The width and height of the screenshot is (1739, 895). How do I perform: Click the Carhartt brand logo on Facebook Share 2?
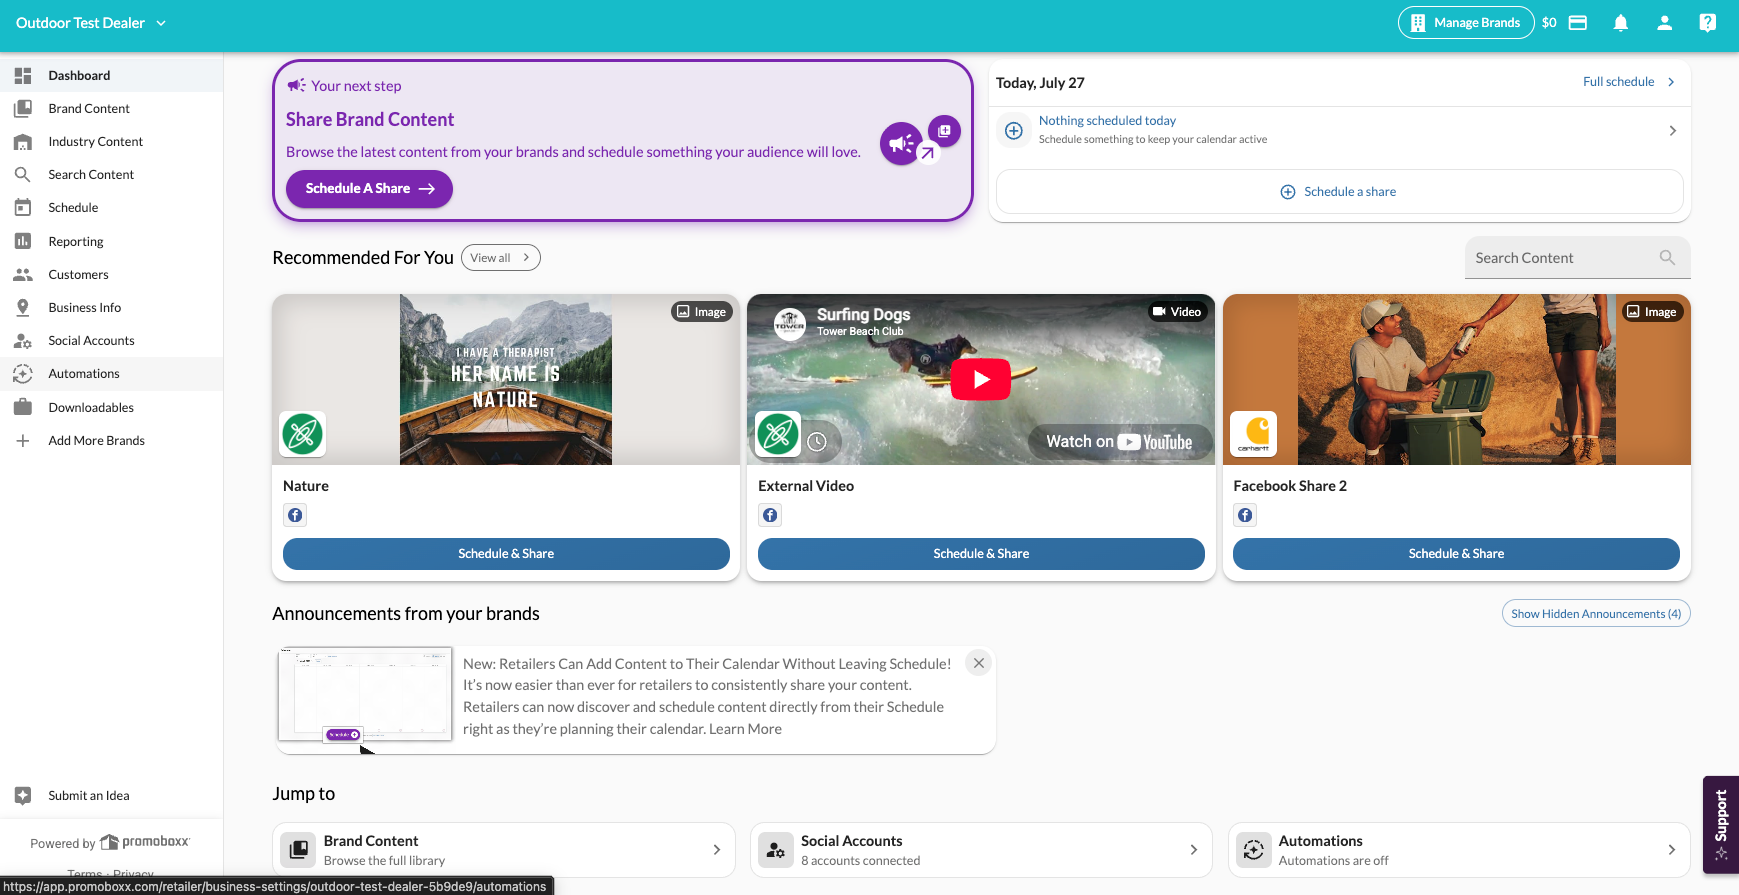(x=1254, y=434)
